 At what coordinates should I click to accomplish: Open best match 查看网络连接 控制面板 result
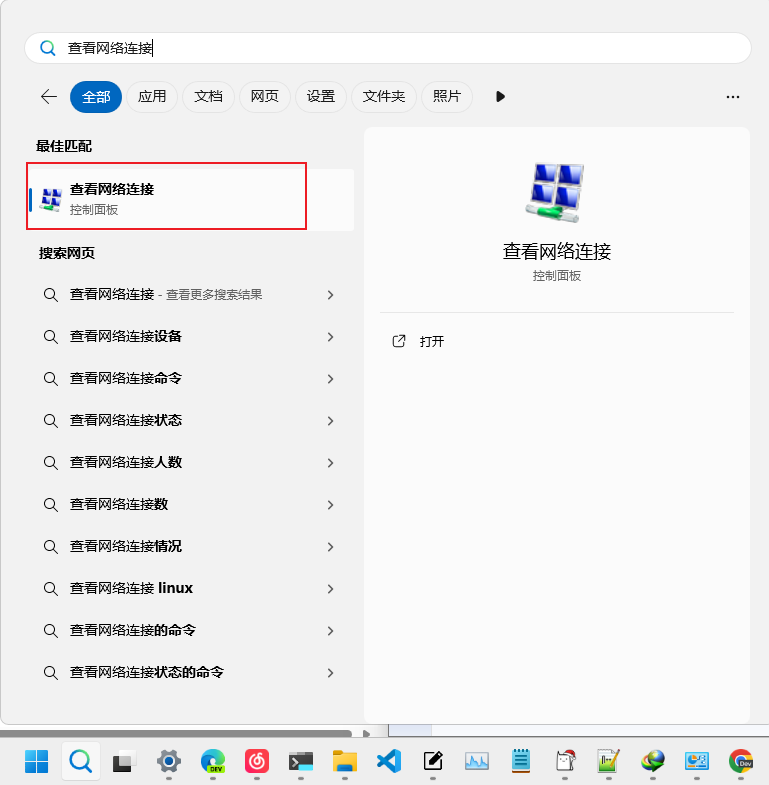pos(190,200)
